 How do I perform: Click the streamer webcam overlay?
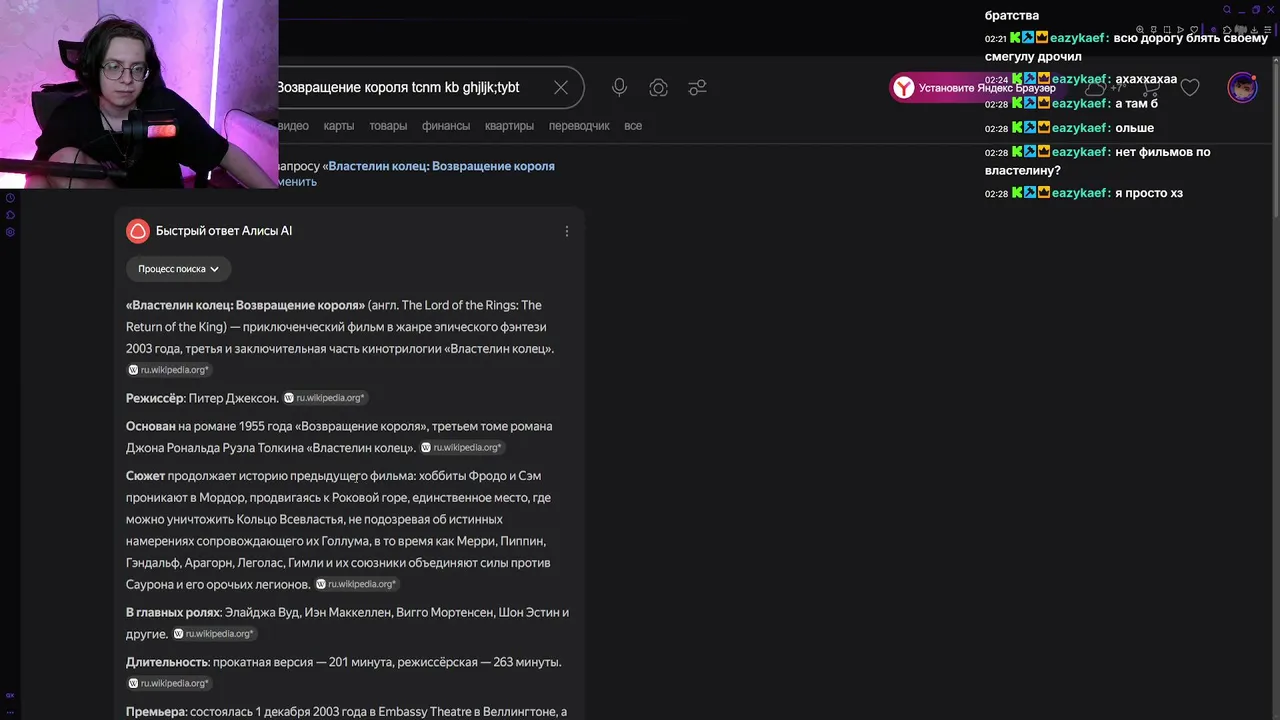click(139, 94)
